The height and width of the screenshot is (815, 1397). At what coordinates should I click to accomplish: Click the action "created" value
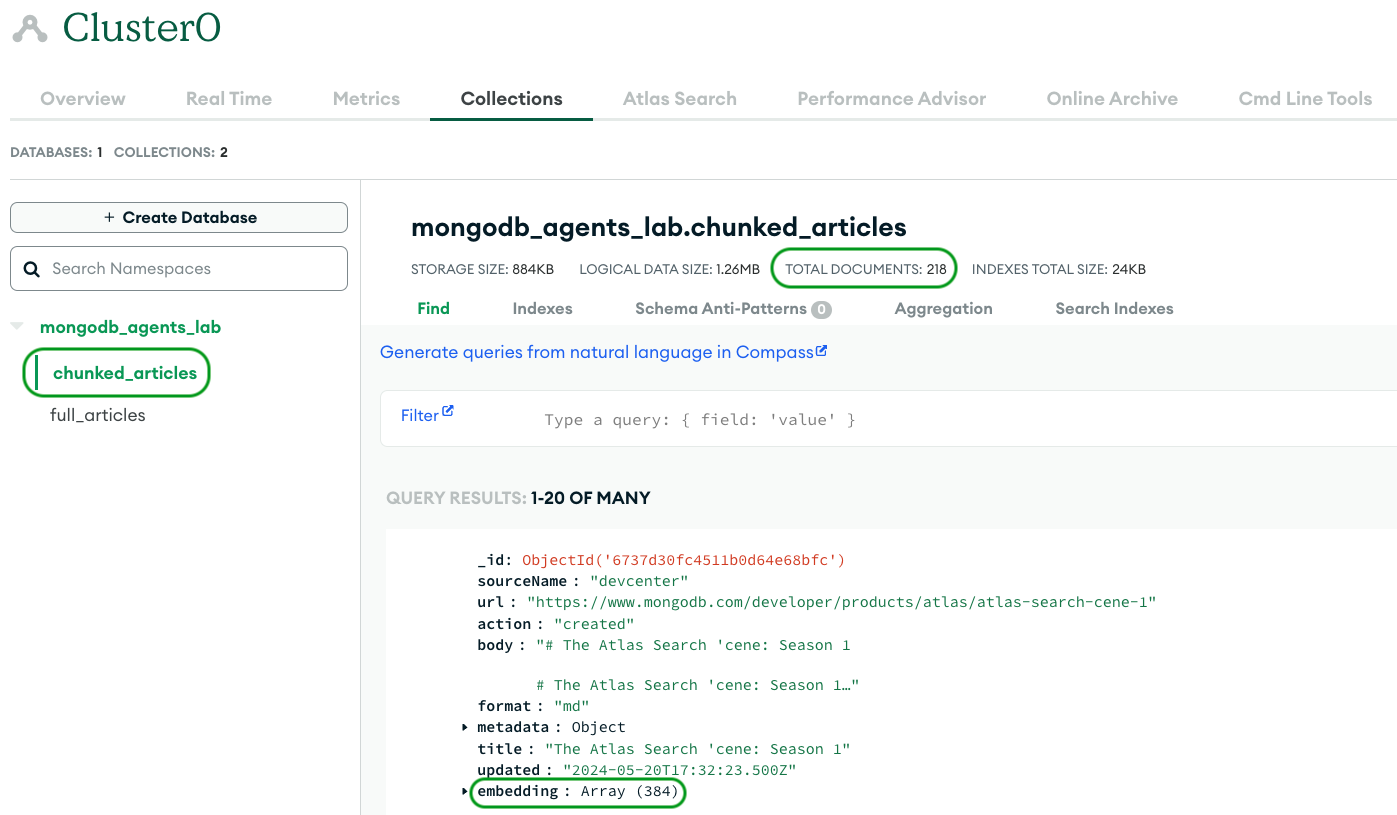(594, 624)
